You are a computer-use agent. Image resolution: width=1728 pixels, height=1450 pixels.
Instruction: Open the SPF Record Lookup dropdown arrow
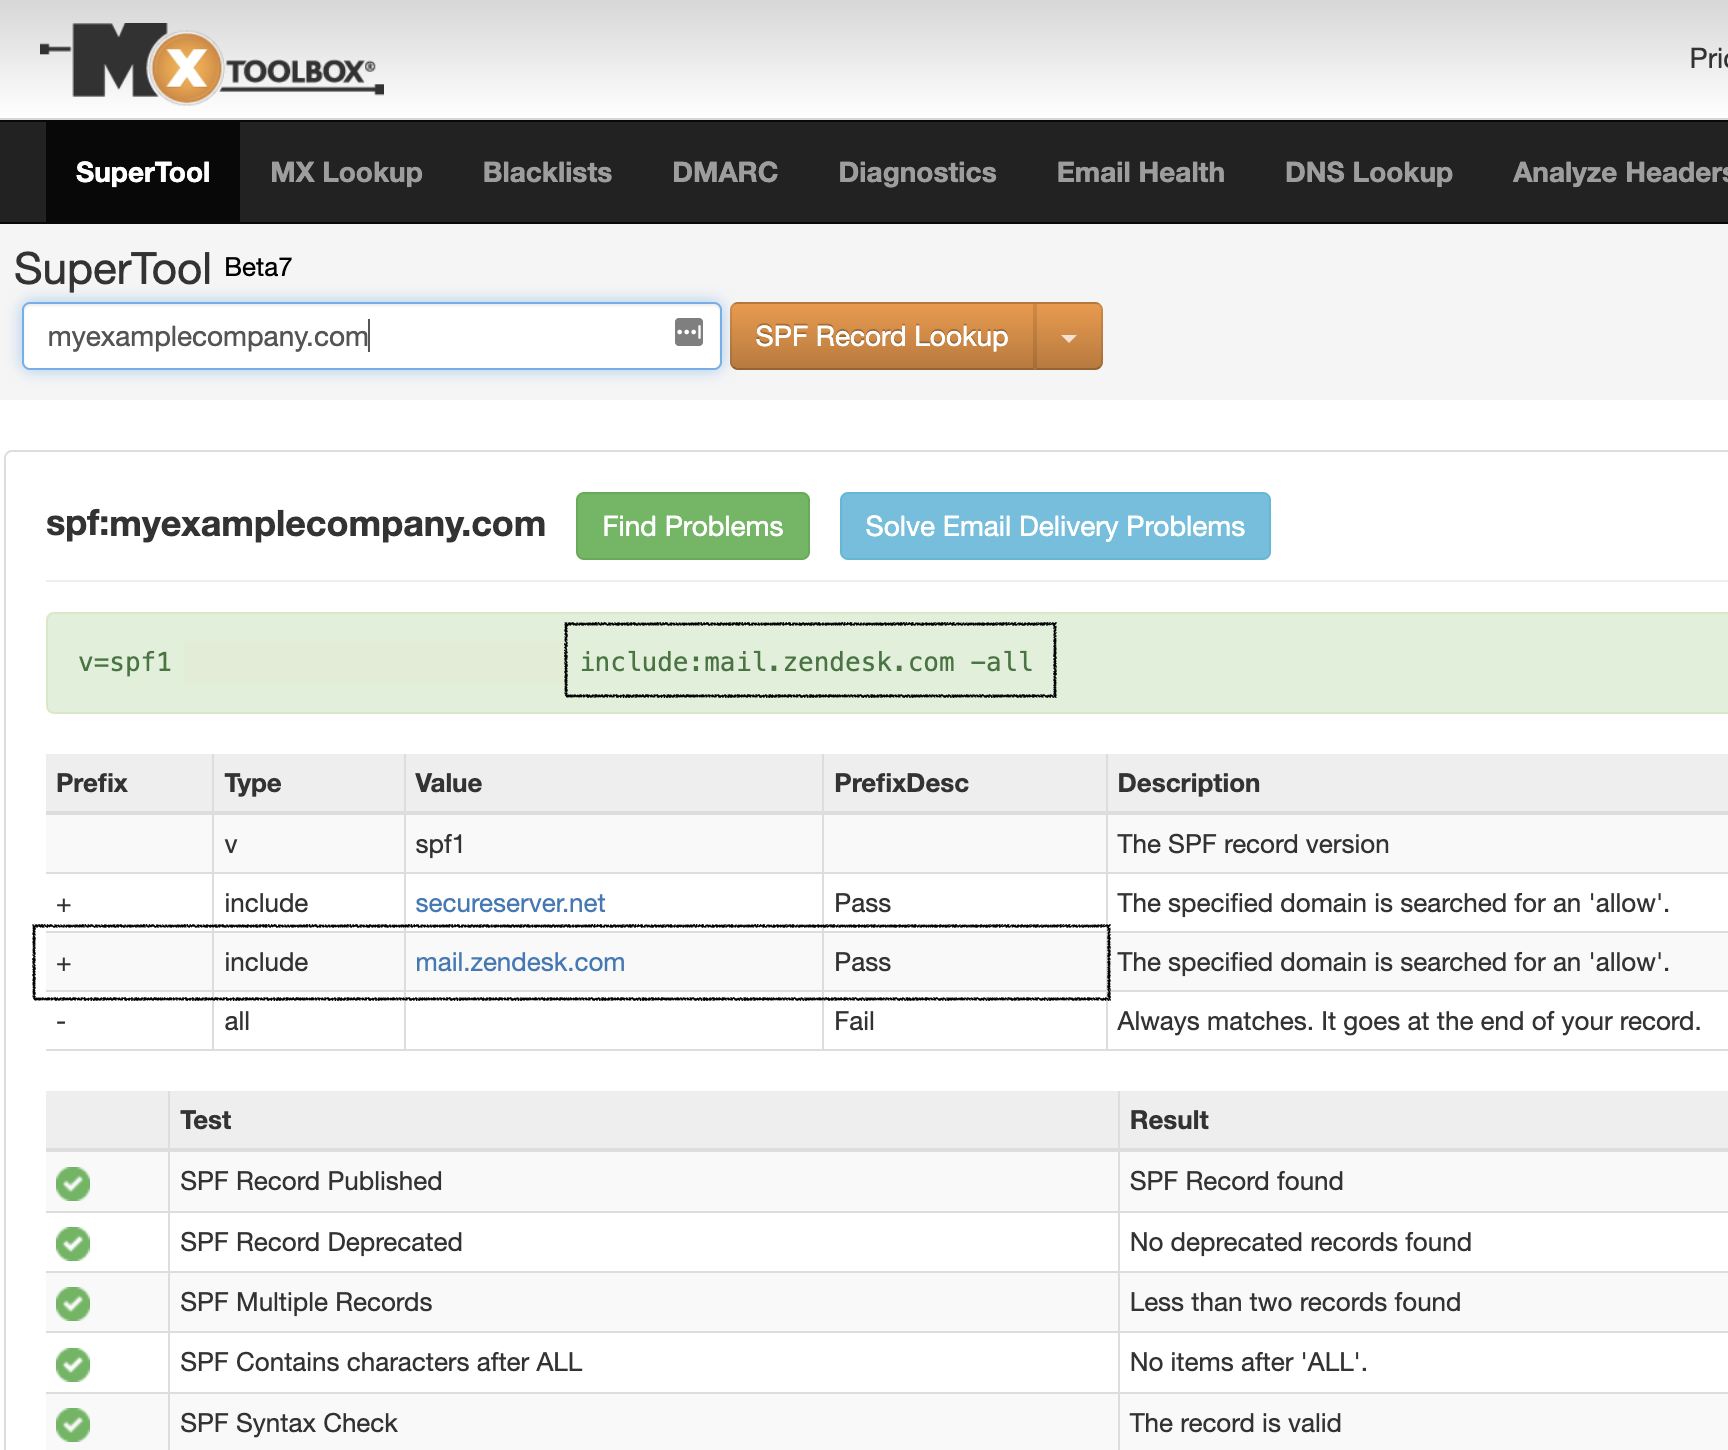coord(1069,337)
